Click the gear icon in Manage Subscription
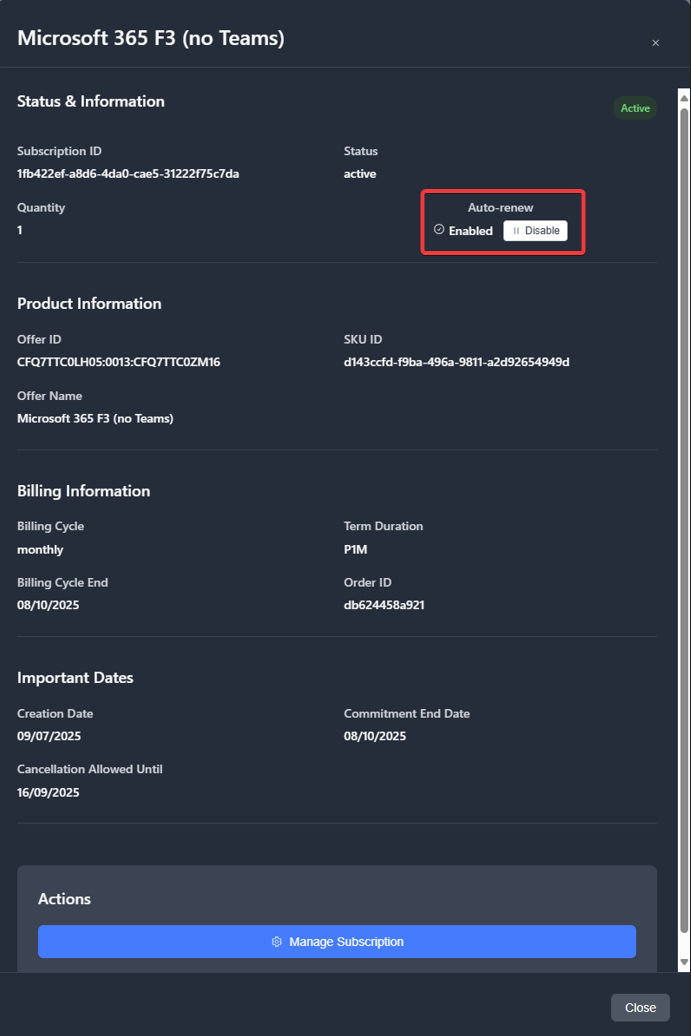Viewport: 691px width, 1036px height. [277, 942]
